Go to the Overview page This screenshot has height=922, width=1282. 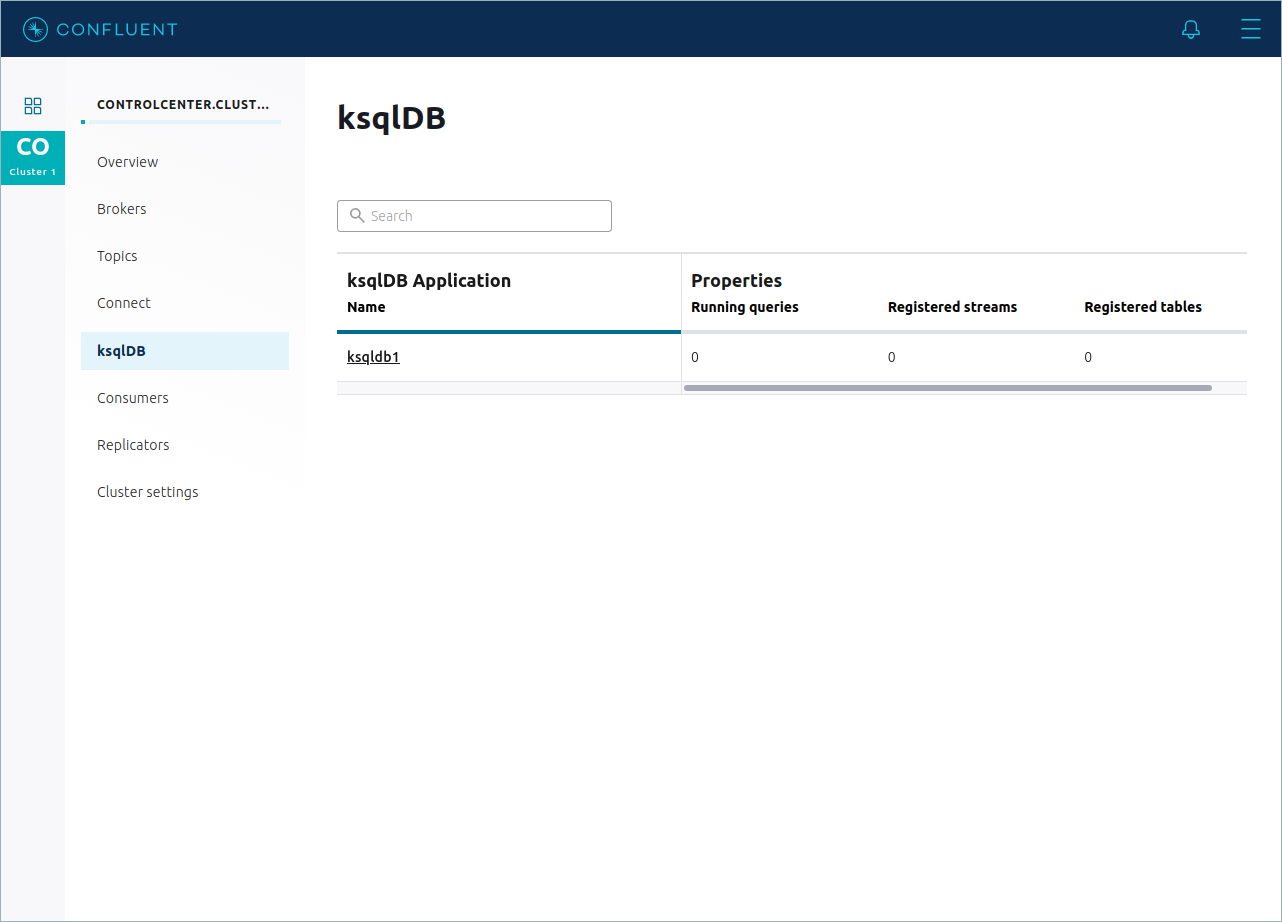pyautogui.click(x=127, y=162)
